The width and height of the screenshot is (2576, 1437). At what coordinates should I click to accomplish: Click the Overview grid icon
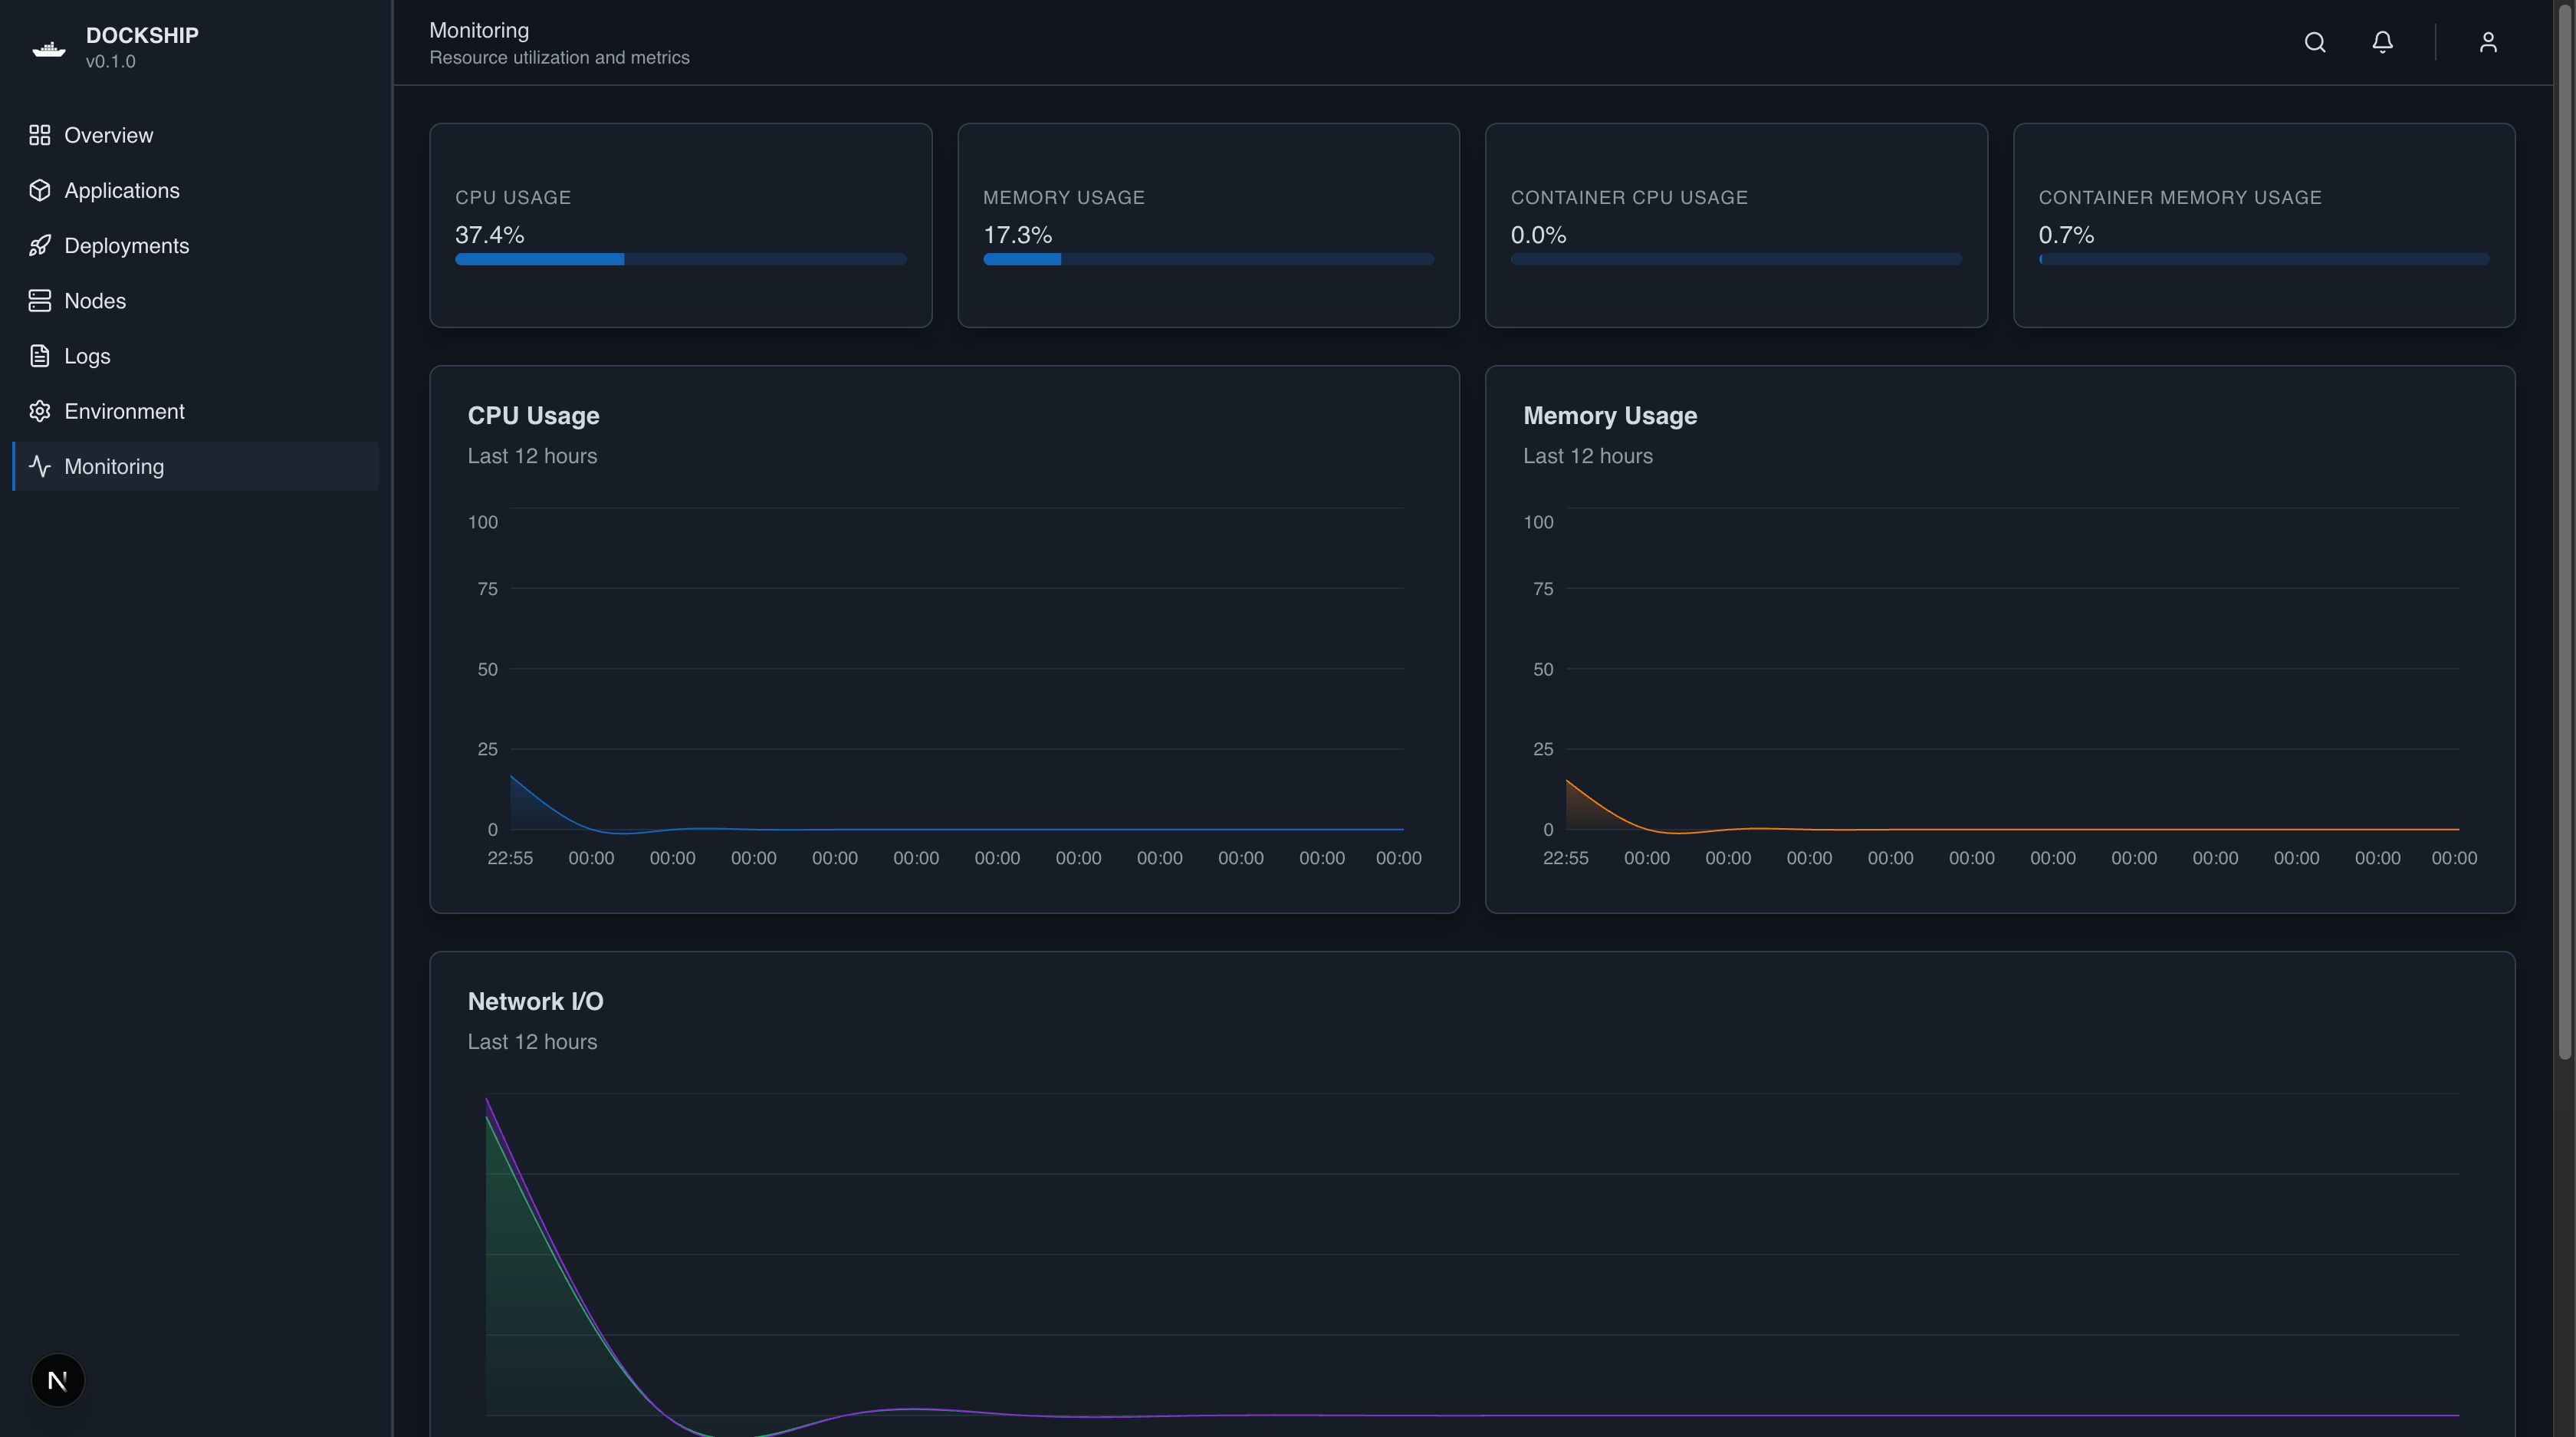tap(39, 135)
